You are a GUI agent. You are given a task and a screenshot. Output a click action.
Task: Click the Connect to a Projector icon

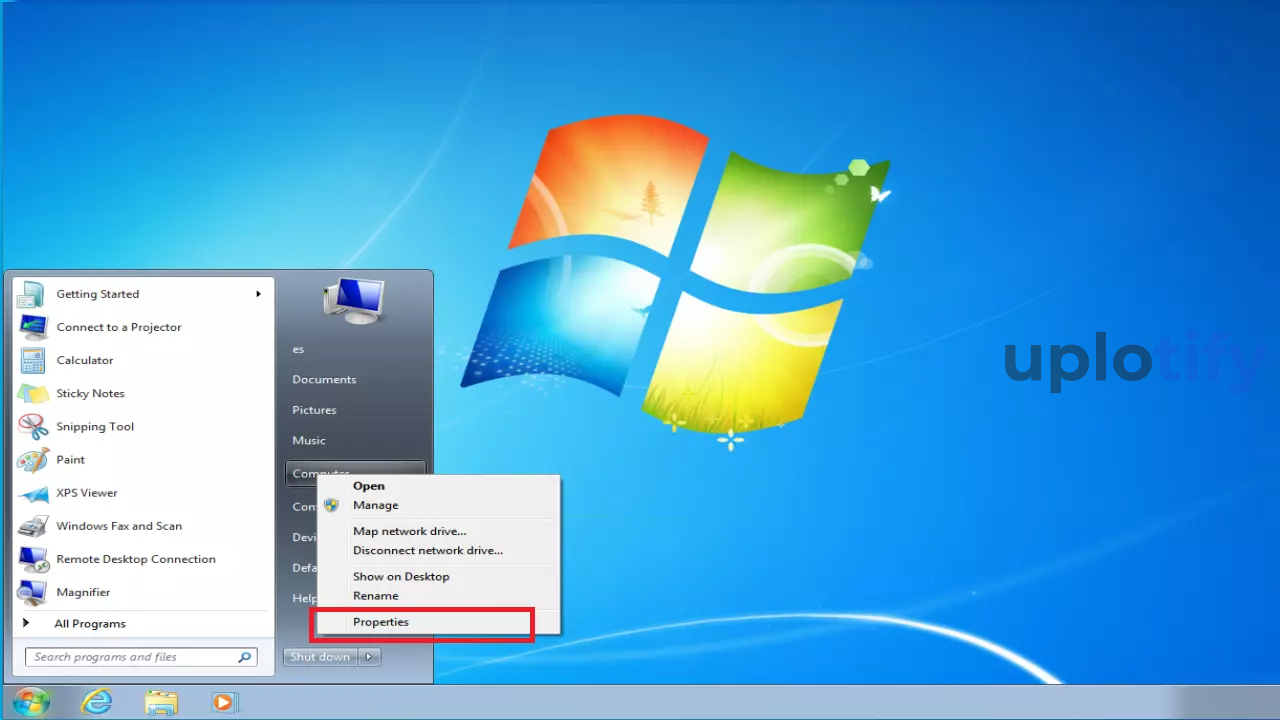point(32,327)
